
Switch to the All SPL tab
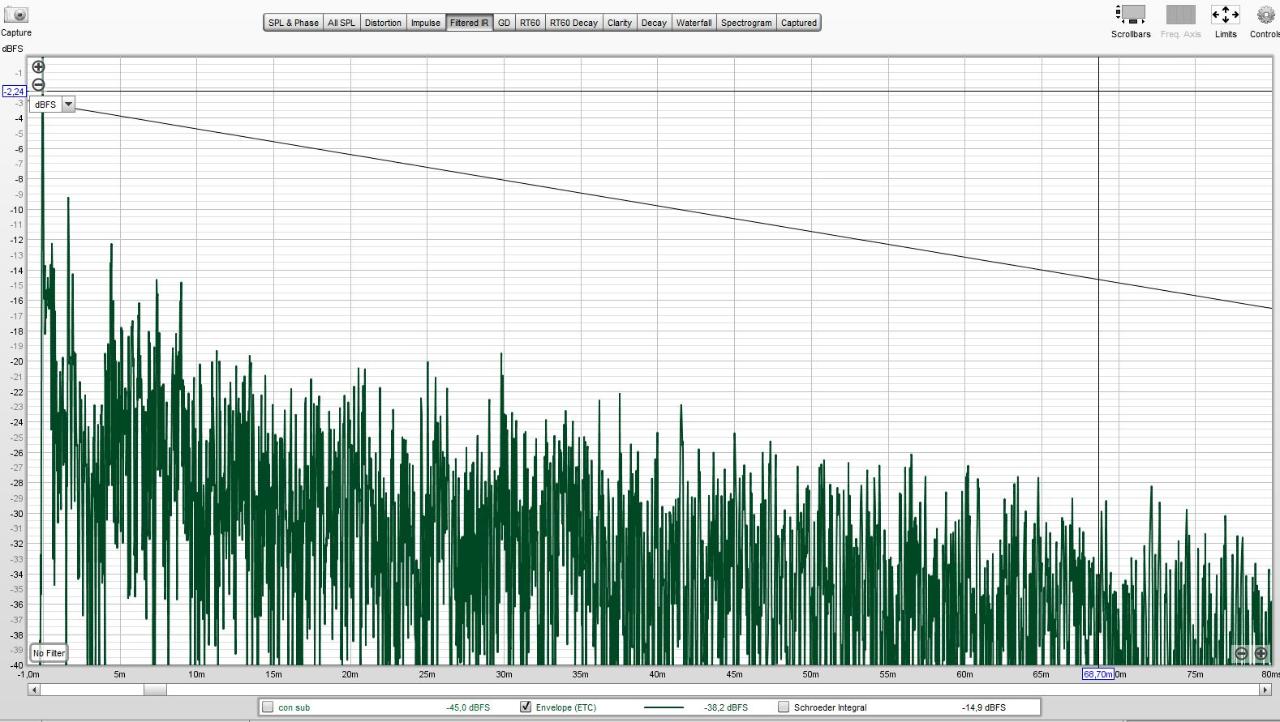click(x=341, y=23)
